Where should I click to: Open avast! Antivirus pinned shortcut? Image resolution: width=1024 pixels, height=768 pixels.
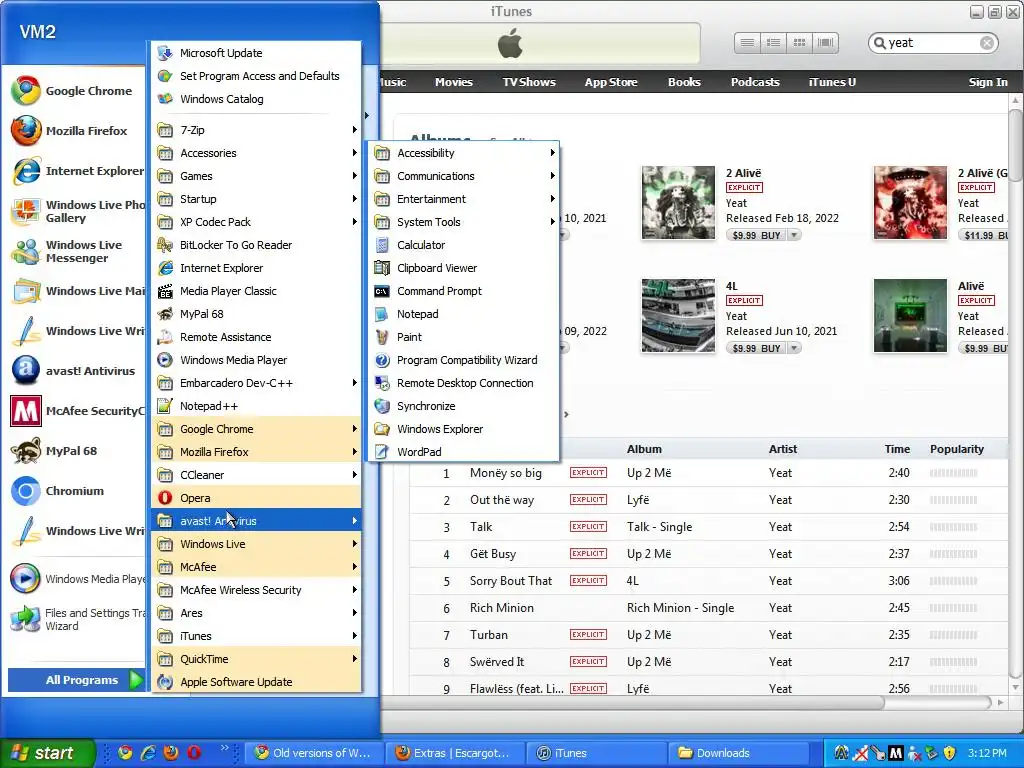coord(75,371)
